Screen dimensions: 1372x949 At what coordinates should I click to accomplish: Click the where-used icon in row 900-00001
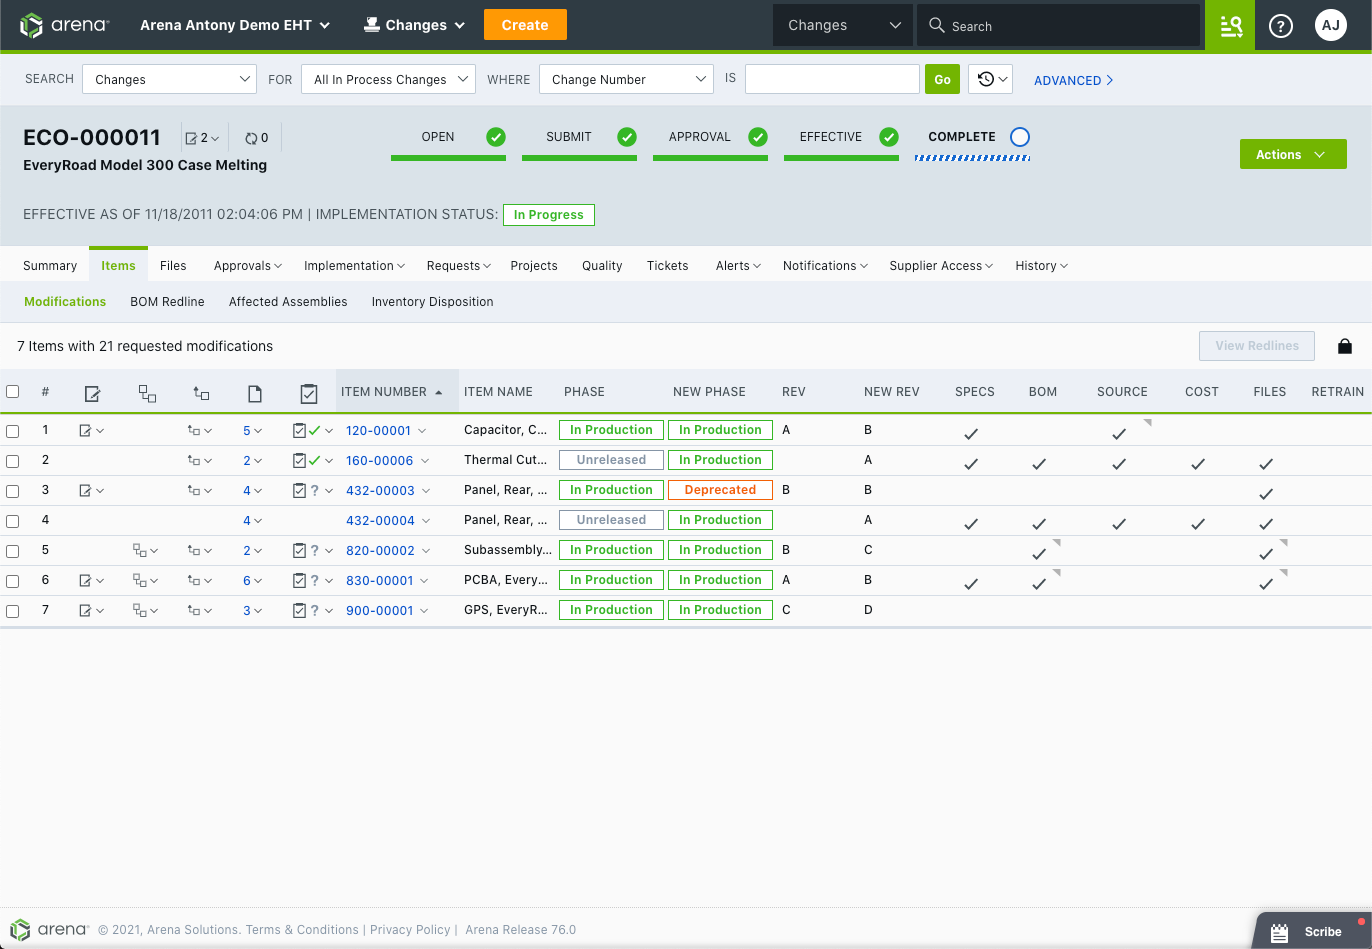(194, 611)
